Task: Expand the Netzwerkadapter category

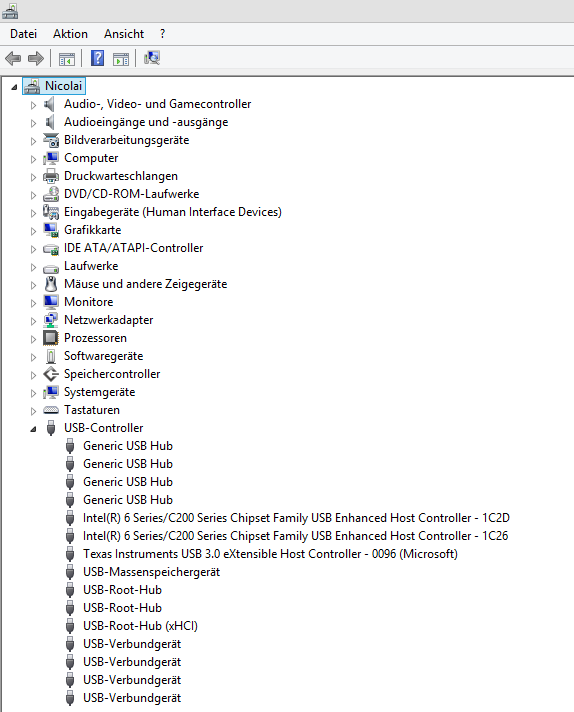Action: [x=33, y=321]
